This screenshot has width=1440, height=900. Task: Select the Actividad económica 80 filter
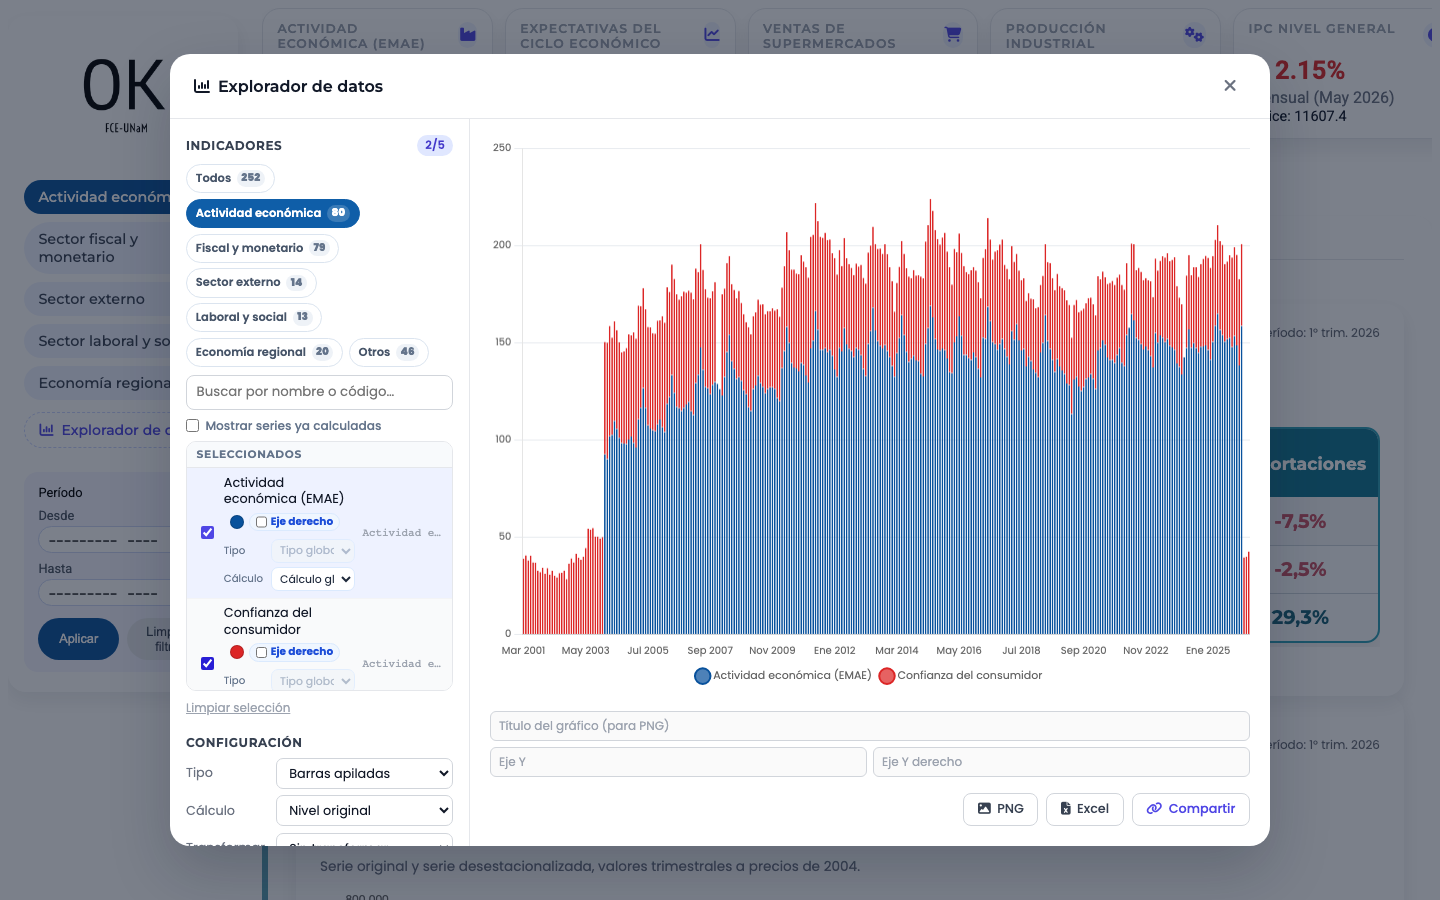click(x=273, y=213)
